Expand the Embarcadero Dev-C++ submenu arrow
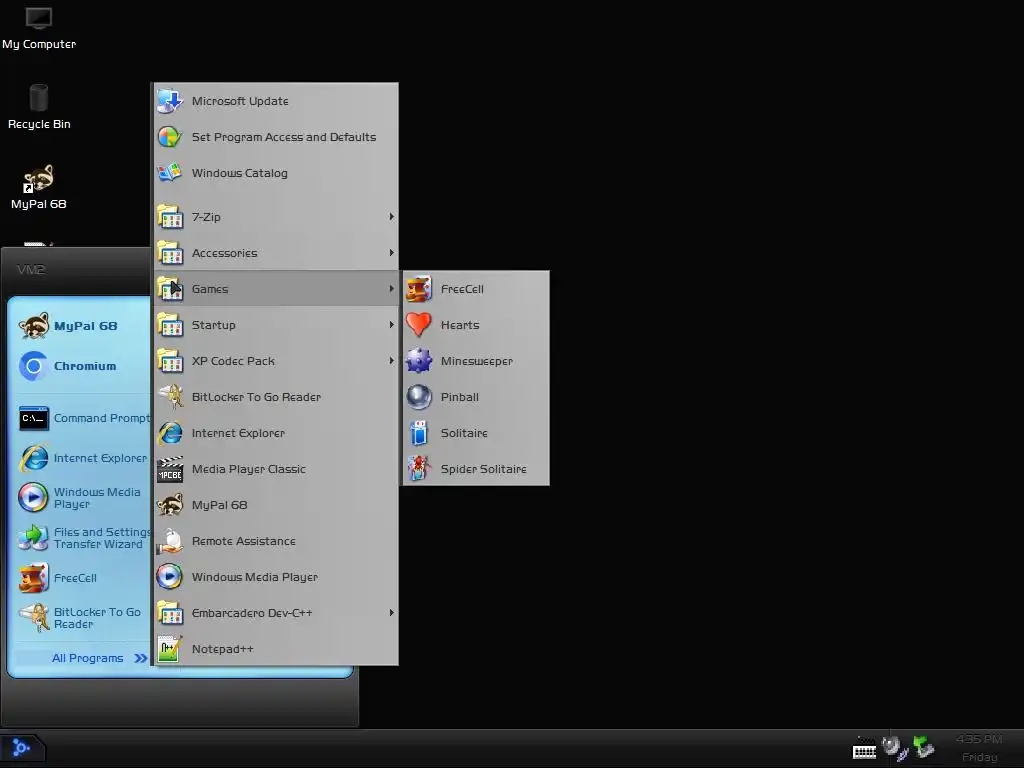1024x768 pixels. coord(391,613)
